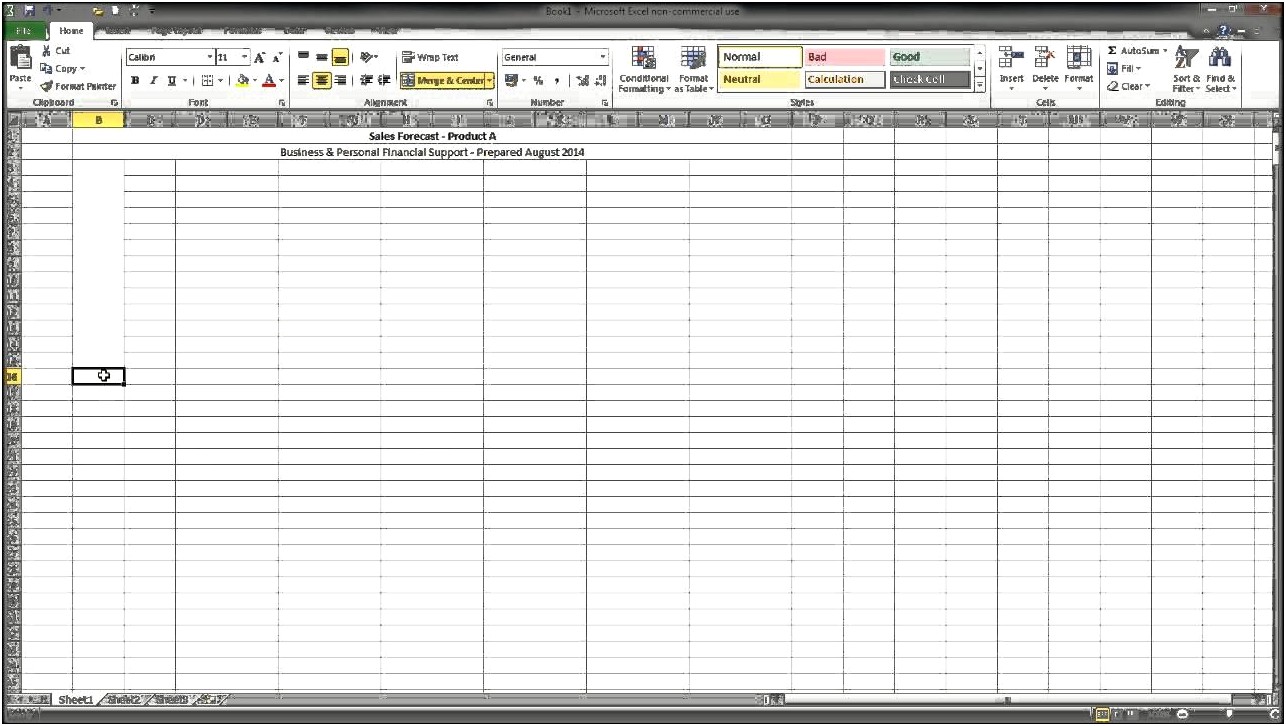Viewport: 1286px width, 726px height.
Task: Select Middle Align in Alignment group
Action: [x=321, y=58]
